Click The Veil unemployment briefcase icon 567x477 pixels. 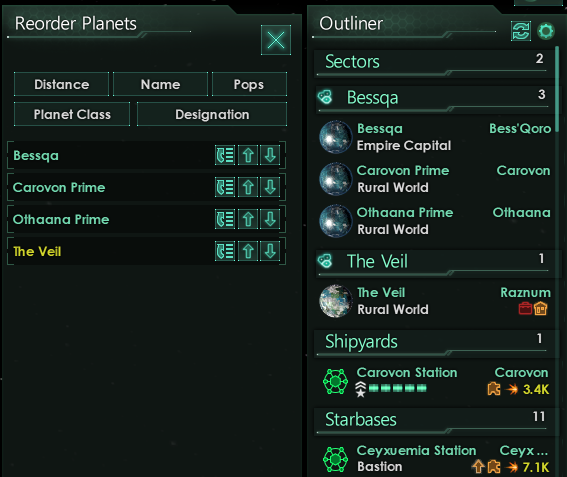pos(525,308)
